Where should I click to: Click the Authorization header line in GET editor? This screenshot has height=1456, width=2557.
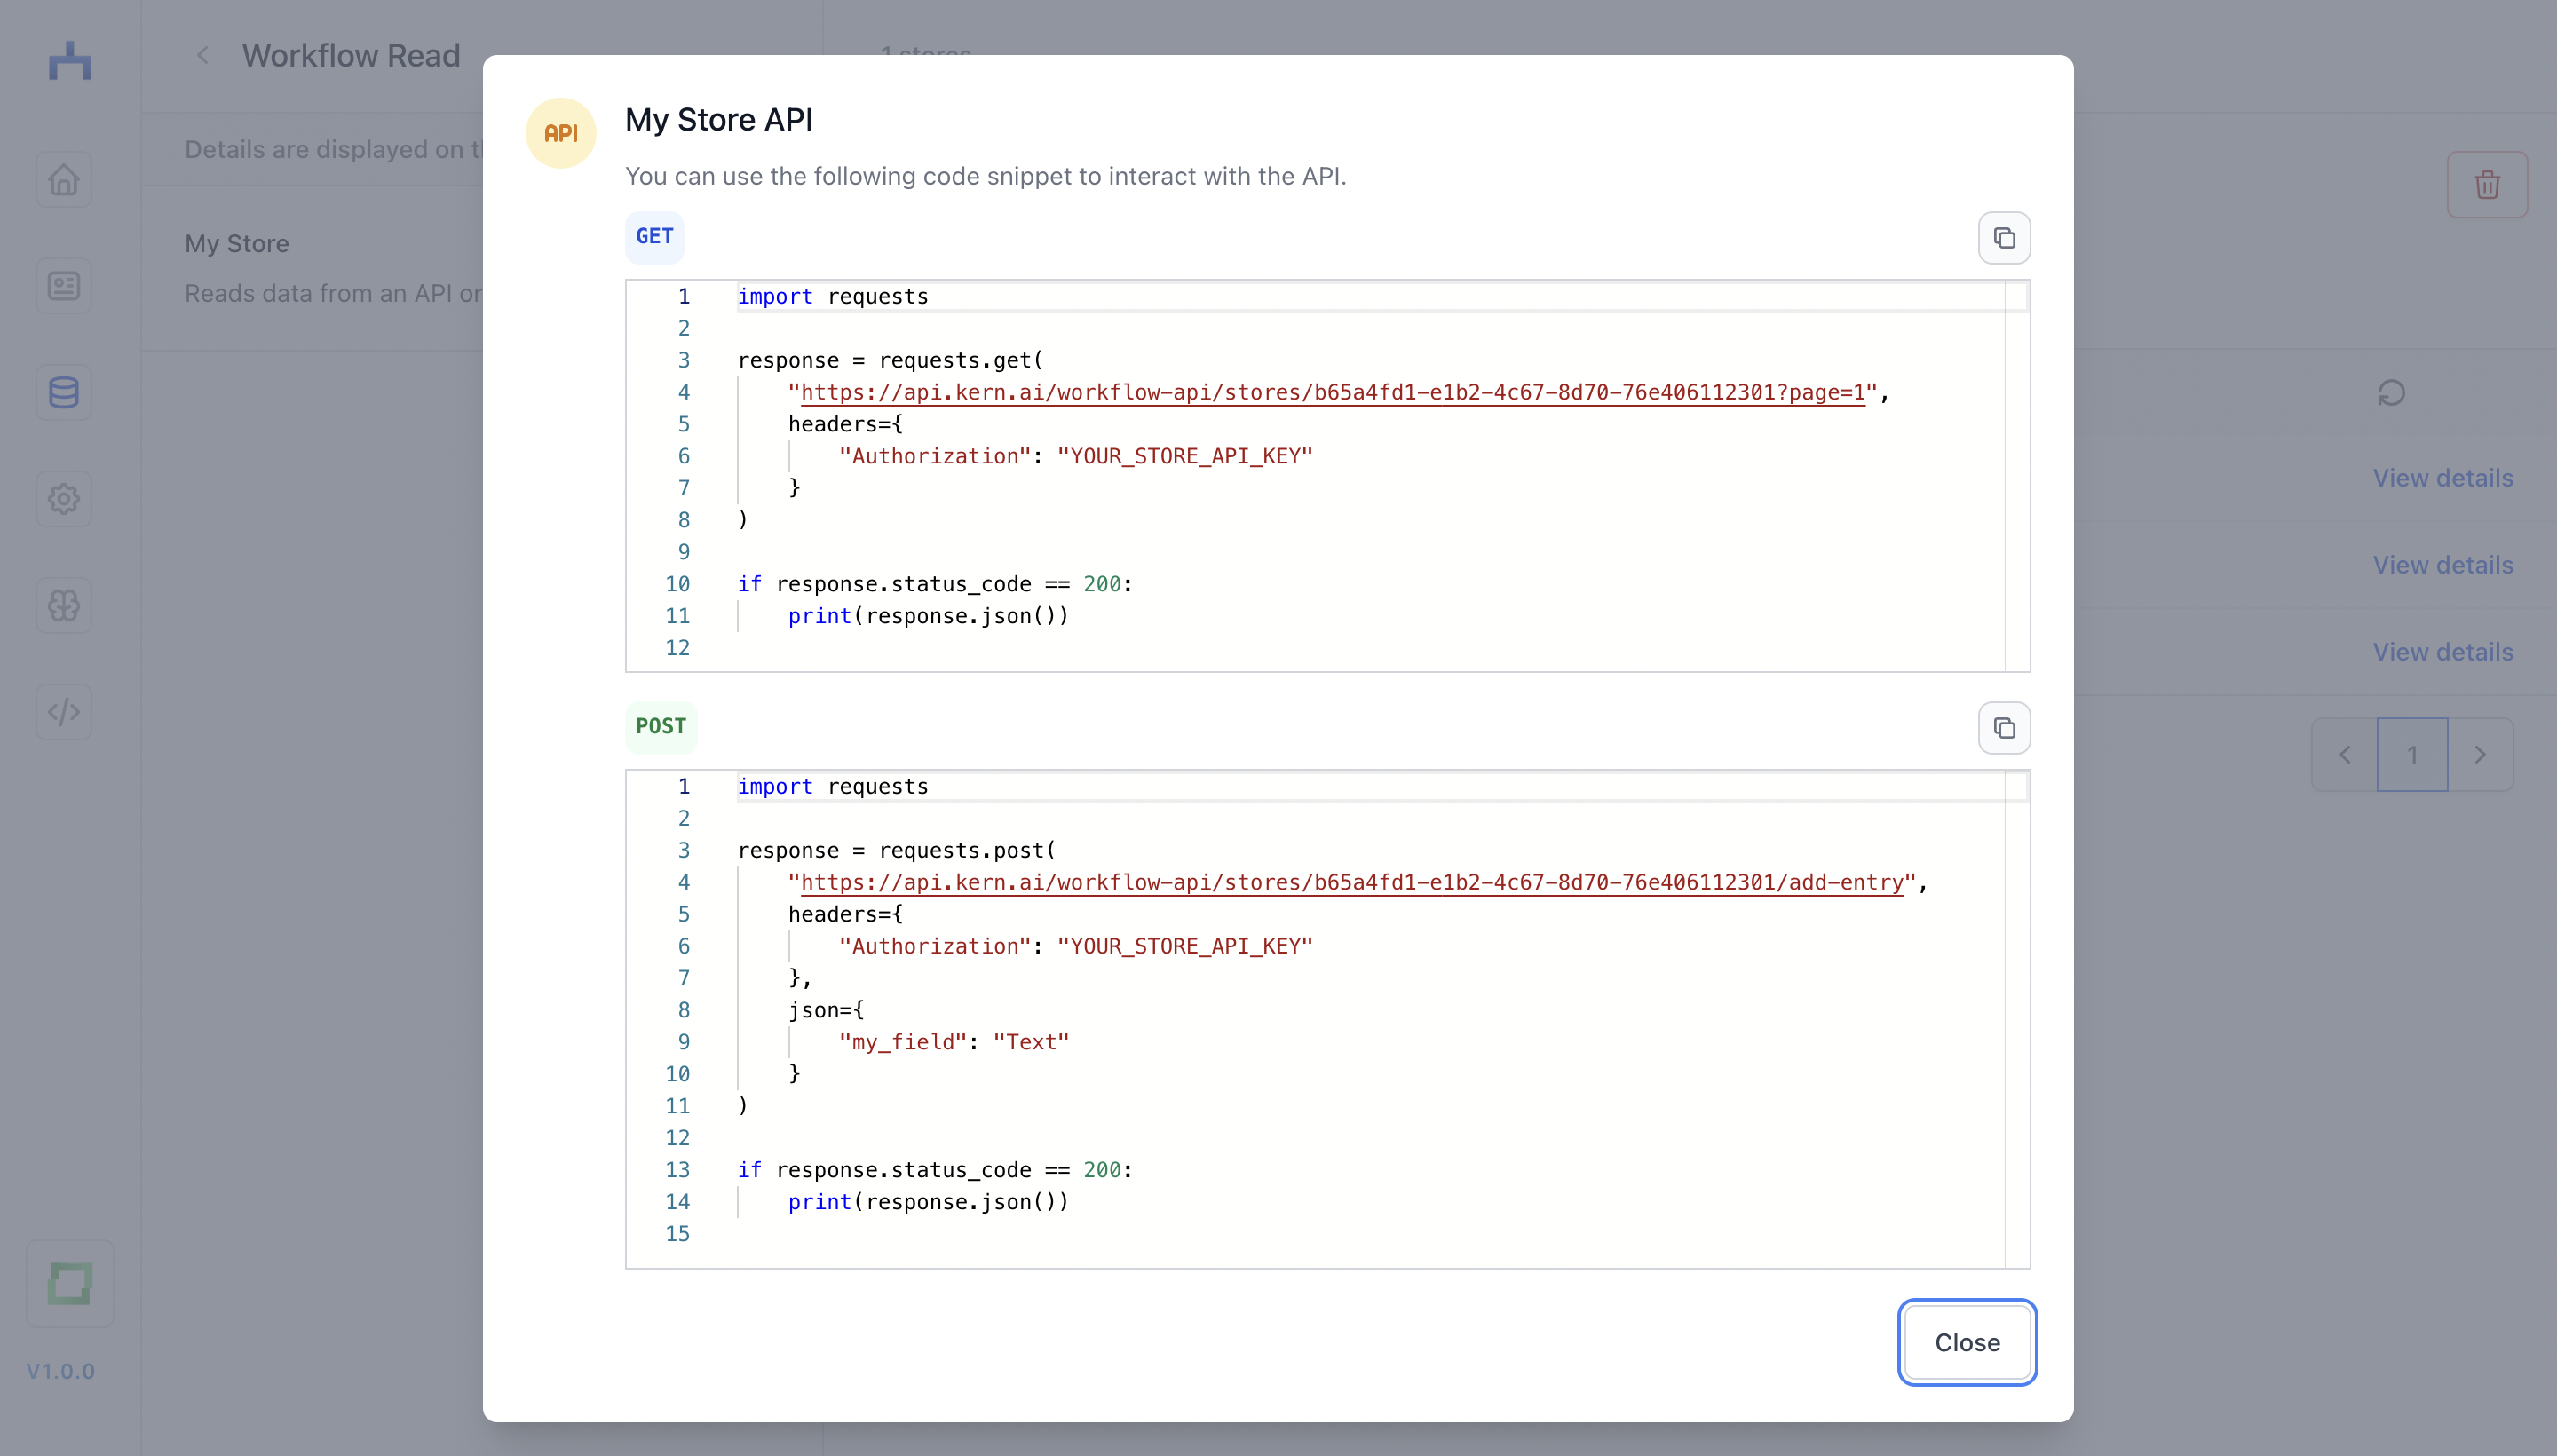click(x=1076, y=456)
